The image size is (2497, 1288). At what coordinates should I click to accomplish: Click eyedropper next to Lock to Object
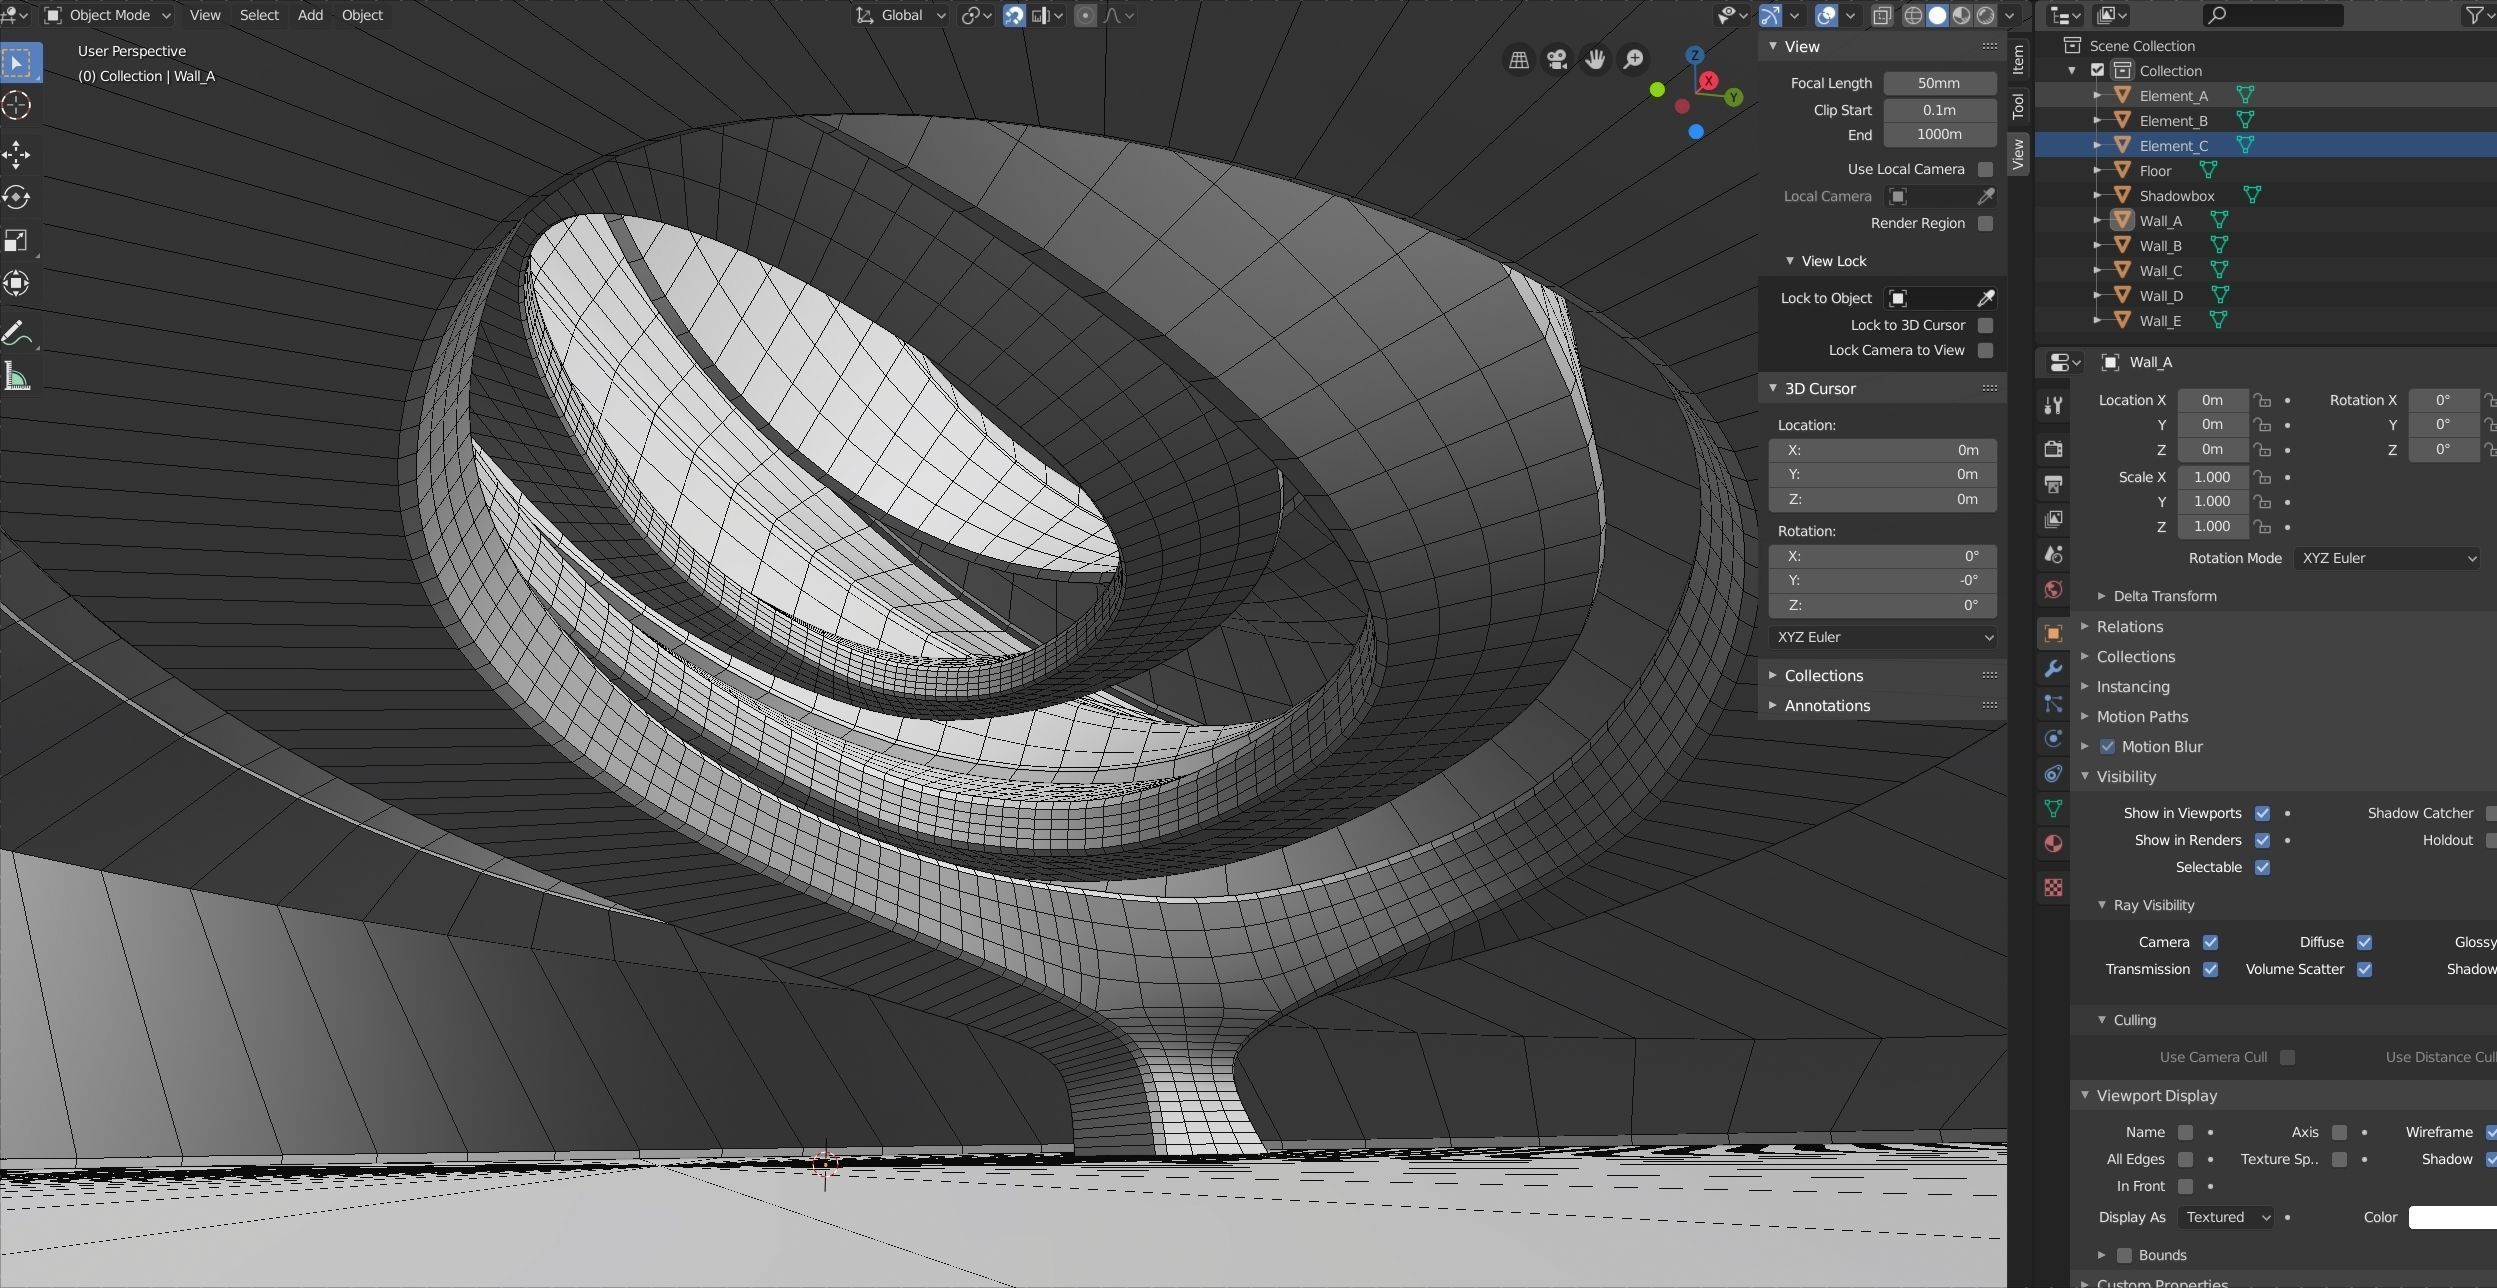click(1985, 298)
